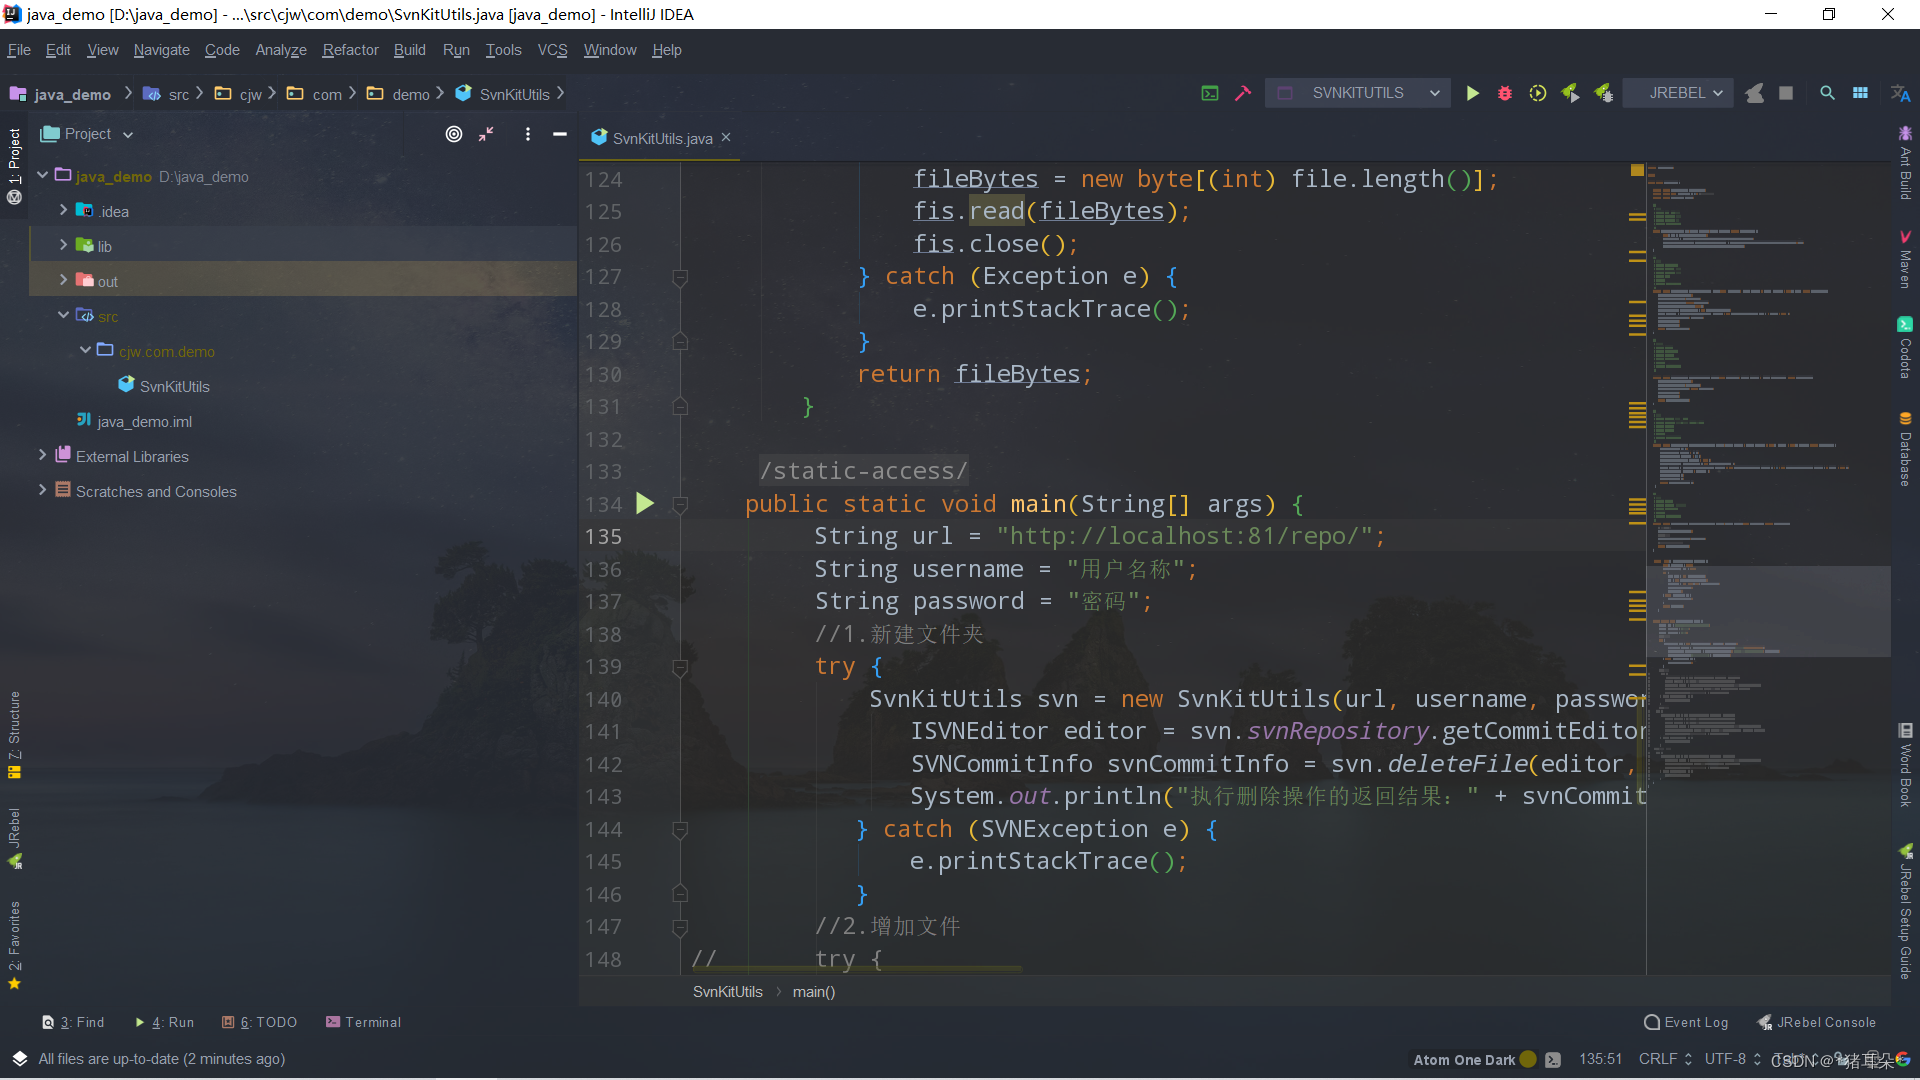The image size is (1920, 1080).
Task: Click the Build project hammer icon
Action: [1243, 93]
